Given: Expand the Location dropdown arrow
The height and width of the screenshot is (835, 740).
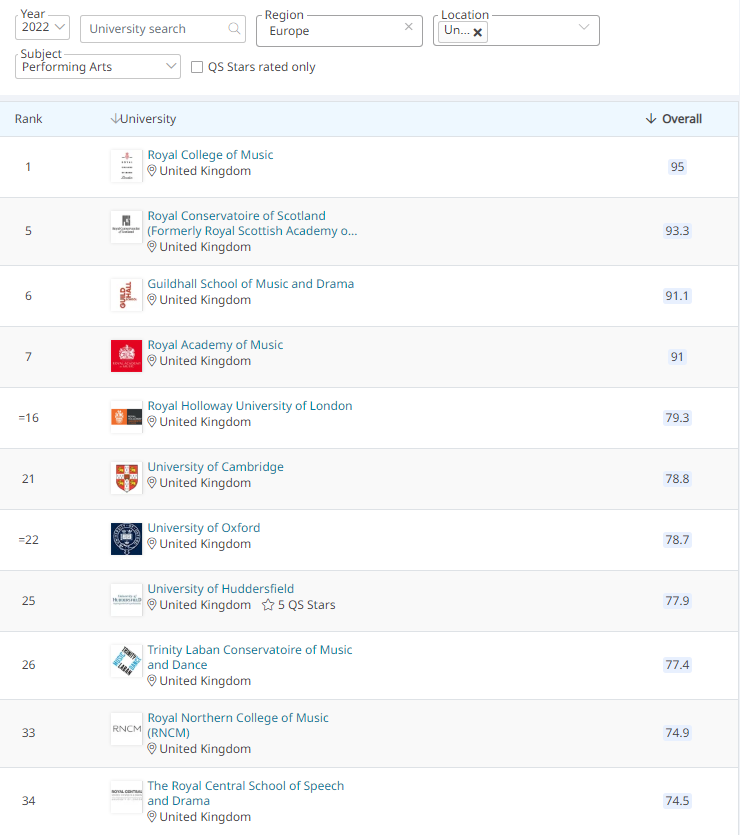Looking at the screenshot, I should (584, 27).
